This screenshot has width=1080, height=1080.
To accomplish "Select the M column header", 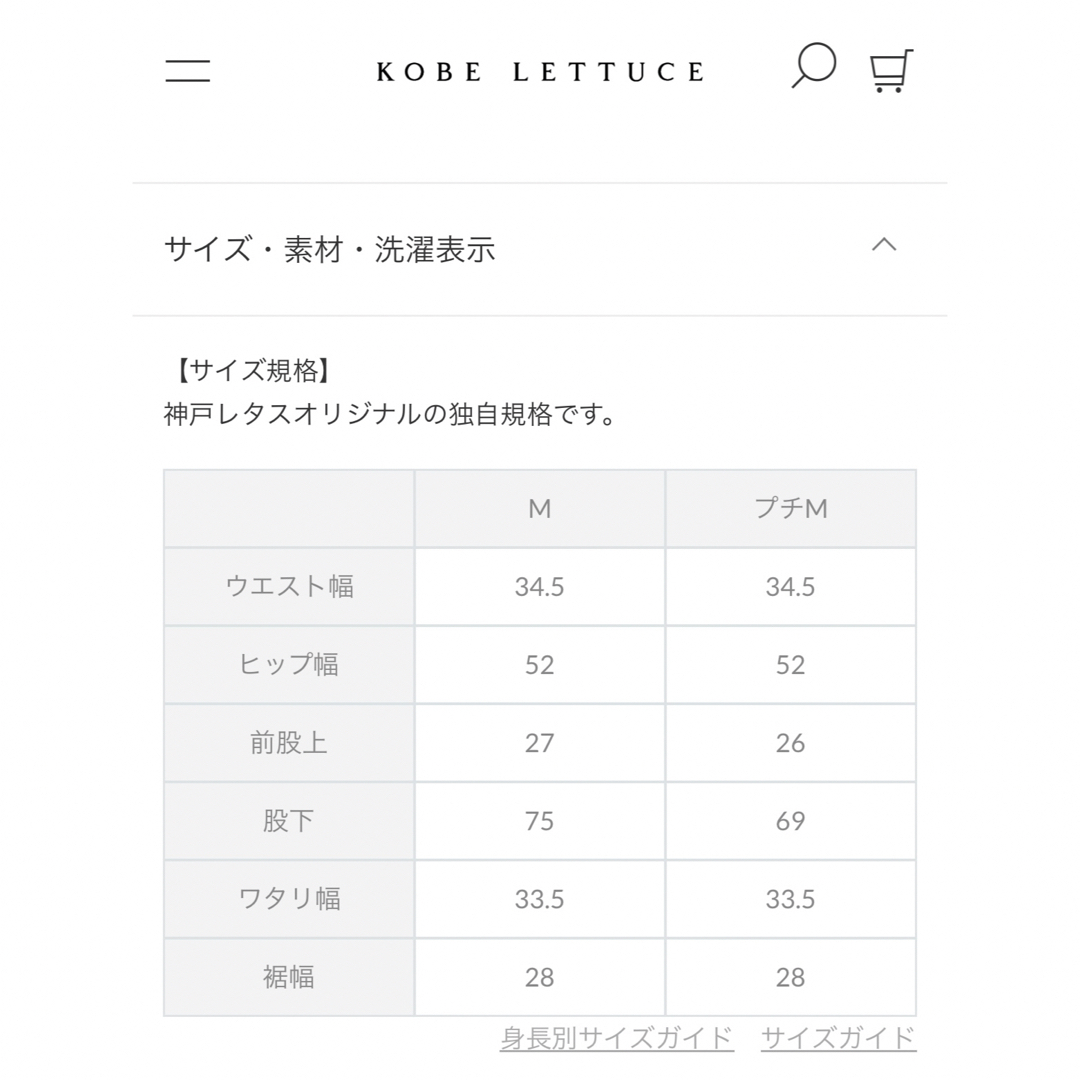I will (x=539, y=508).
